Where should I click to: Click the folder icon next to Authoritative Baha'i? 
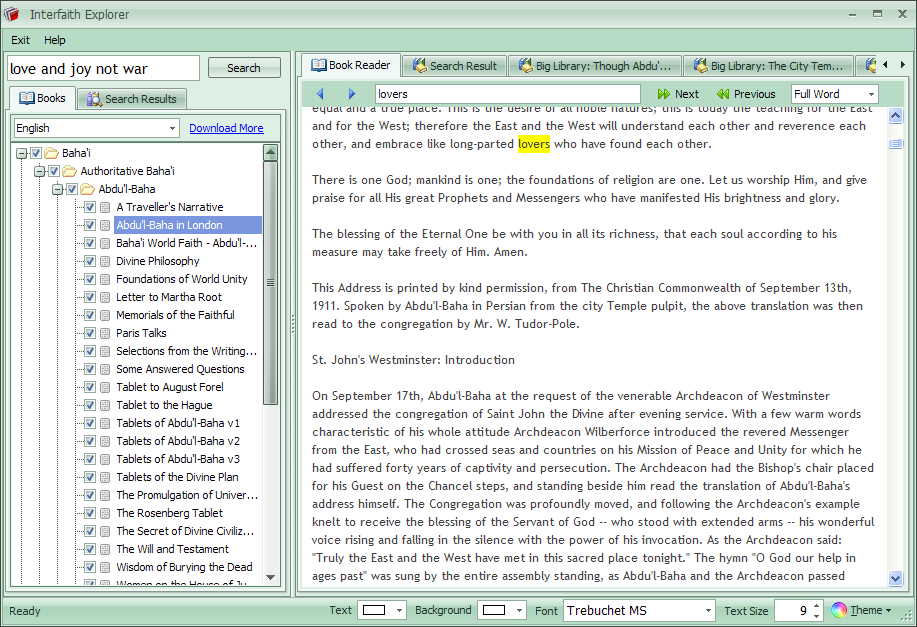tap(69, 171)
